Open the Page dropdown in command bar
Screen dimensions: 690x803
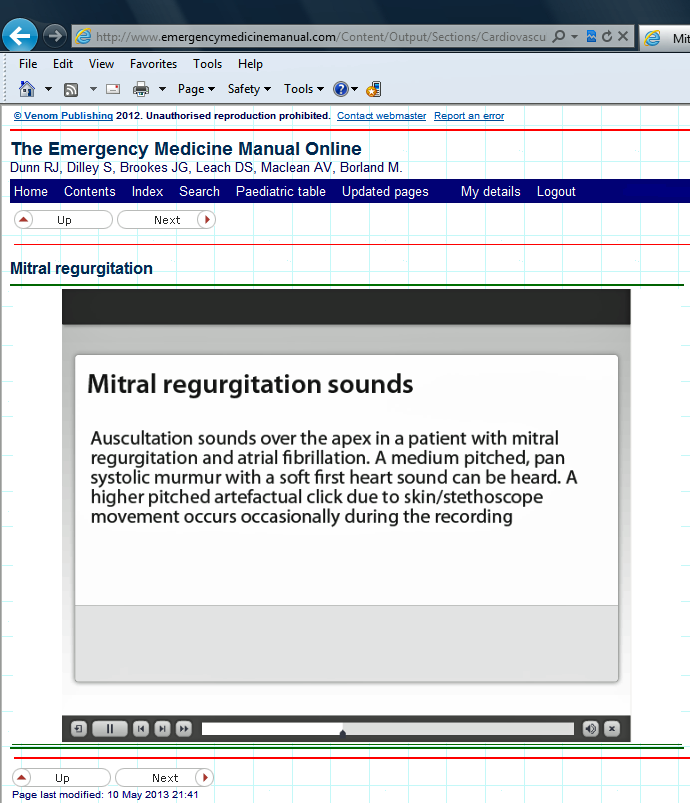point(196,89)
